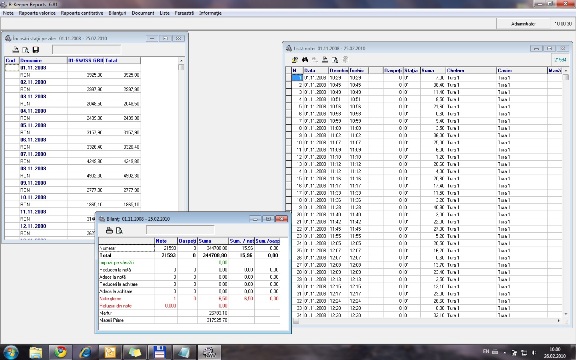Image resolution: width=576 pixels, height=360 pixels.
Task: Select the 04.11.2008 date row in daily receipts
Action: [72, 111]
